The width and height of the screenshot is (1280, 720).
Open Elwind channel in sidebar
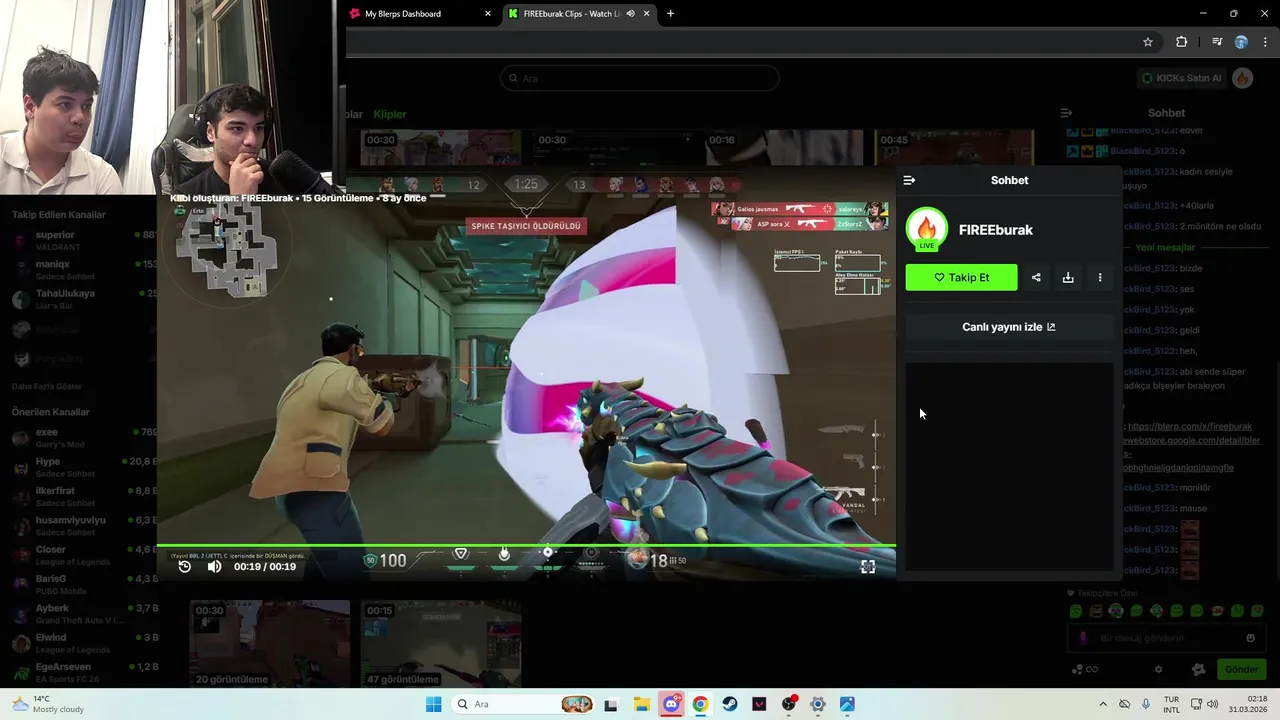(x=79, y=642)
